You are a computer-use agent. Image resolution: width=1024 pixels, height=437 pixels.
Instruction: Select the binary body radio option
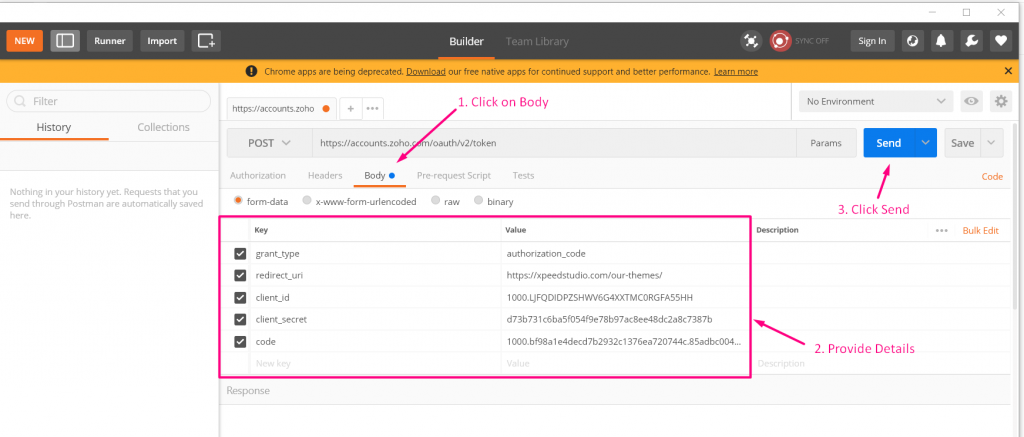(x=479, y=201)
